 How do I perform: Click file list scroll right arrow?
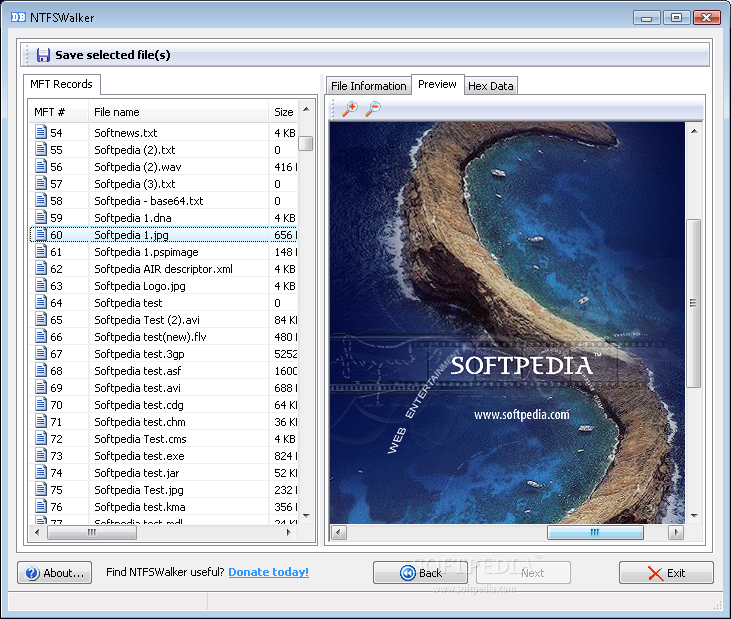click(289, 532)
